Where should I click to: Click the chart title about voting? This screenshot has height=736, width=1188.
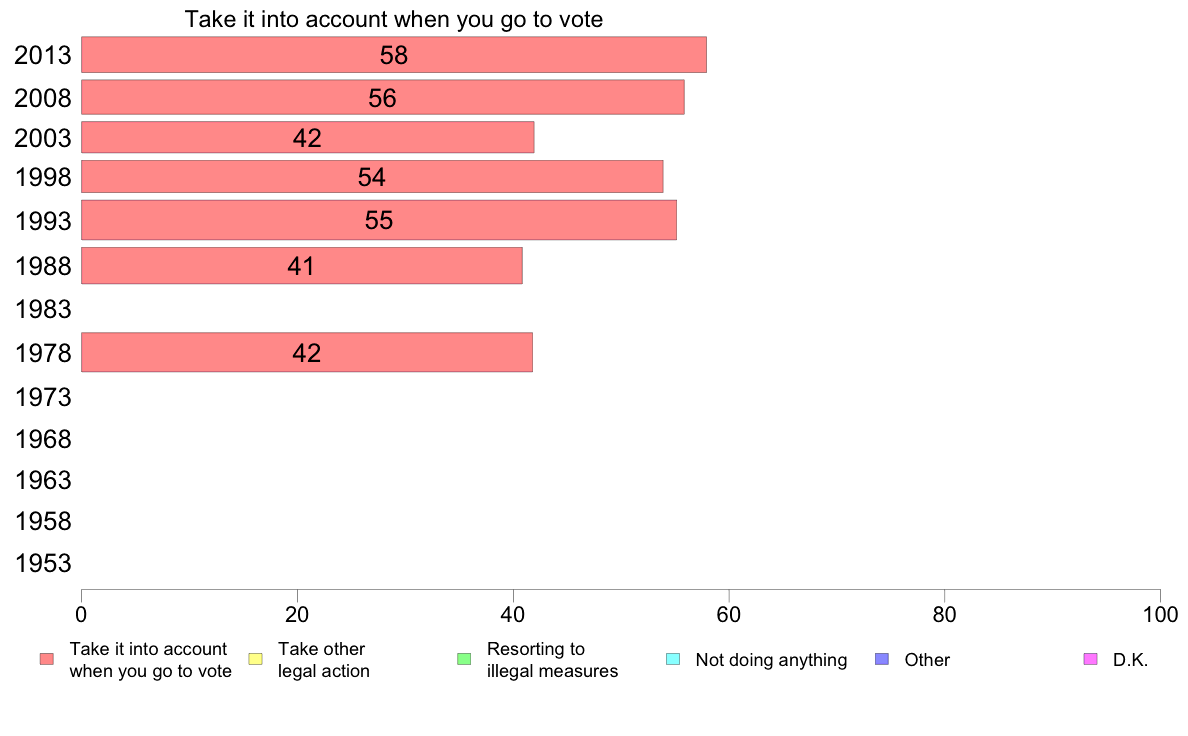tap(394, 19)
